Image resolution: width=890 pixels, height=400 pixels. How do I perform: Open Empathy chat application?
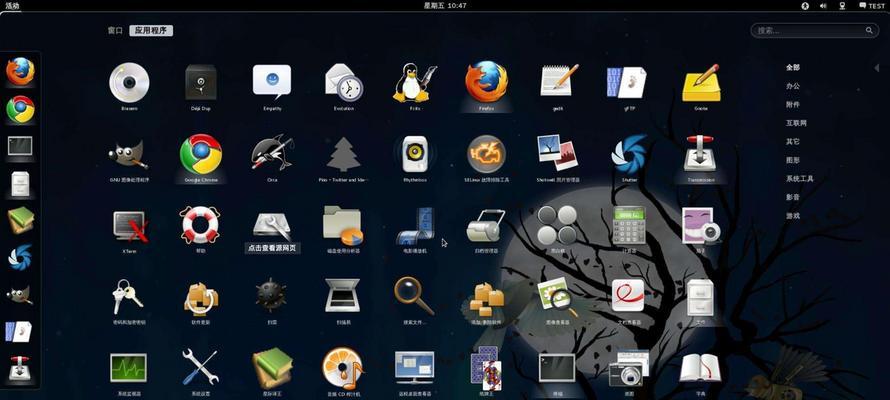coord(272,82)
